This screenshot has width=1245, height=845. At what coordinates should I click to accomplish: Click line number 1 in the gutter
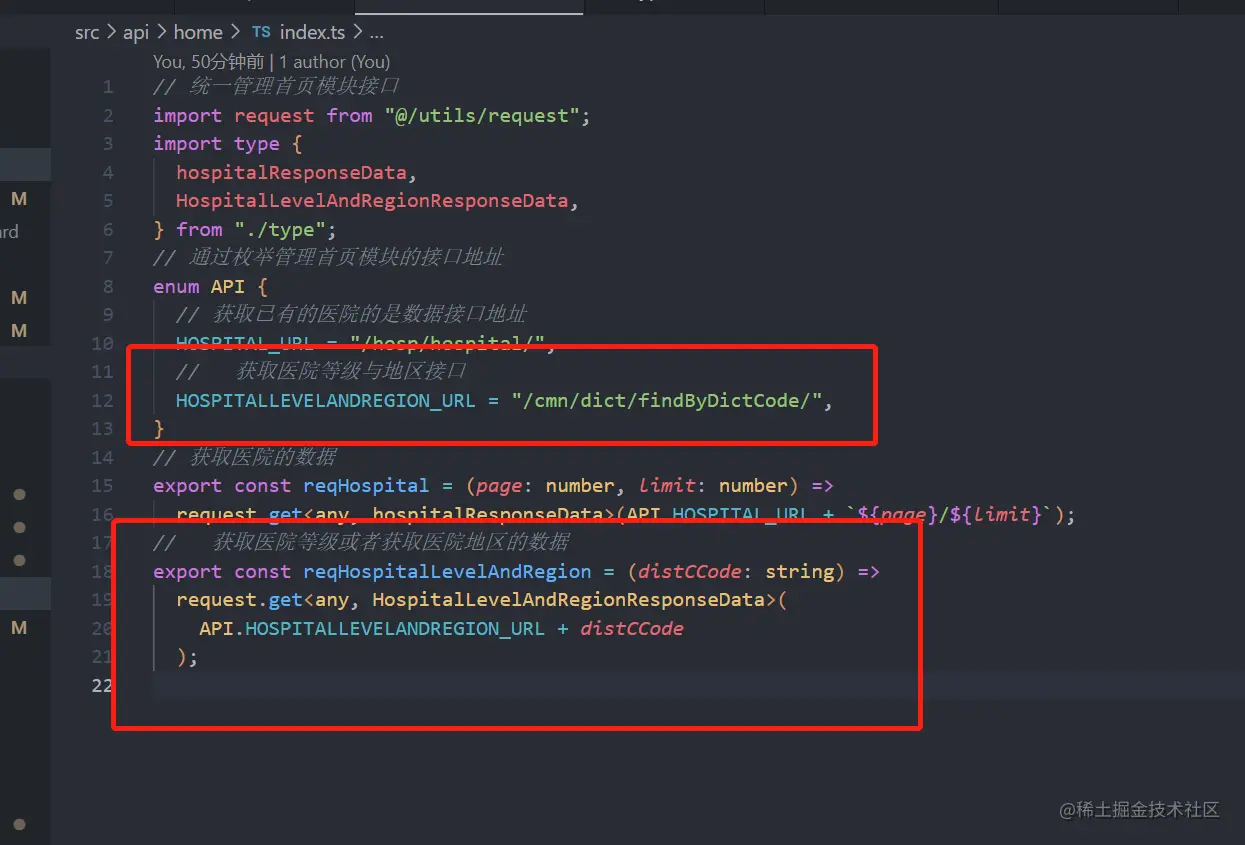coord(108,87)
